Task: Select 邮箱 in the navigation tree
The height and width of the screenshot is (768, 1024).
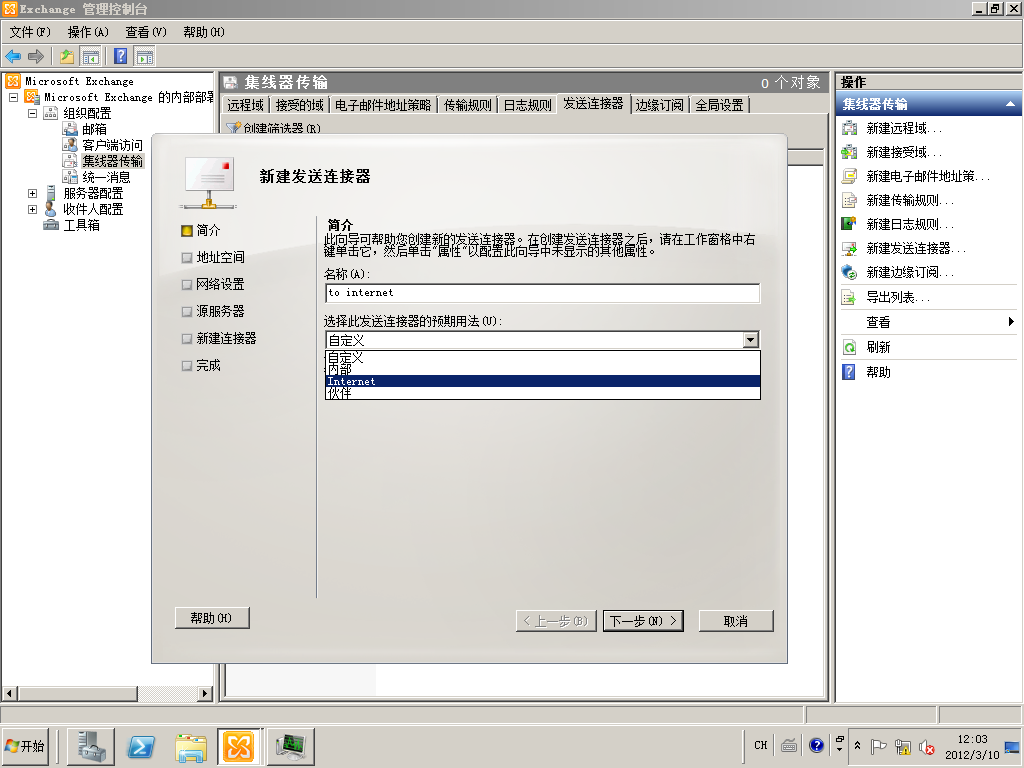Action: [x=94, y=129]
